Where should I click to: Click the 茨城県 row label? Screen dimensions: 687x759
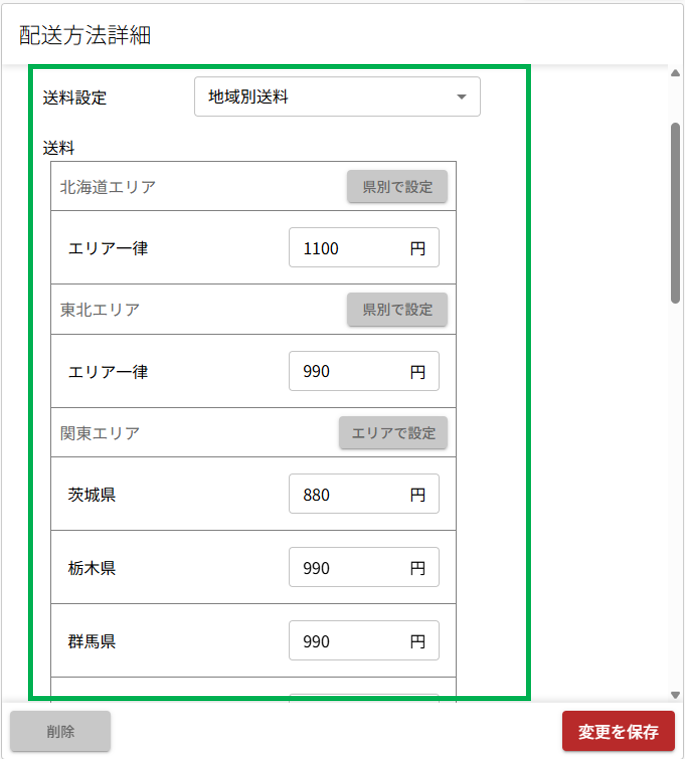coord(92,495)
